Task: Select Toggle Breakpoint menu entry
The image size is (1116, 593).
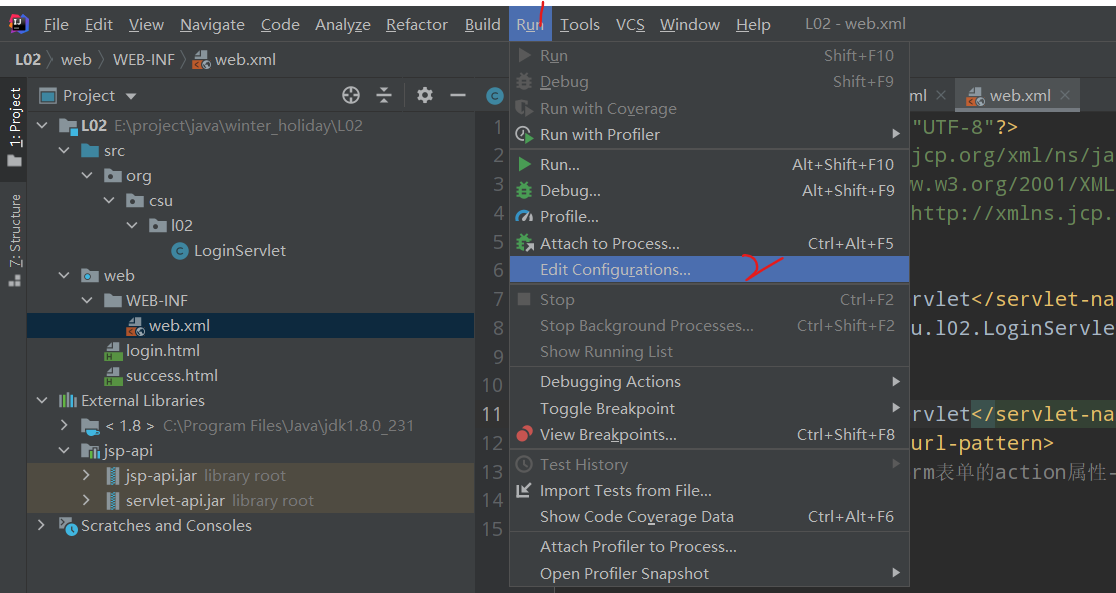Action: pos(710,409)
